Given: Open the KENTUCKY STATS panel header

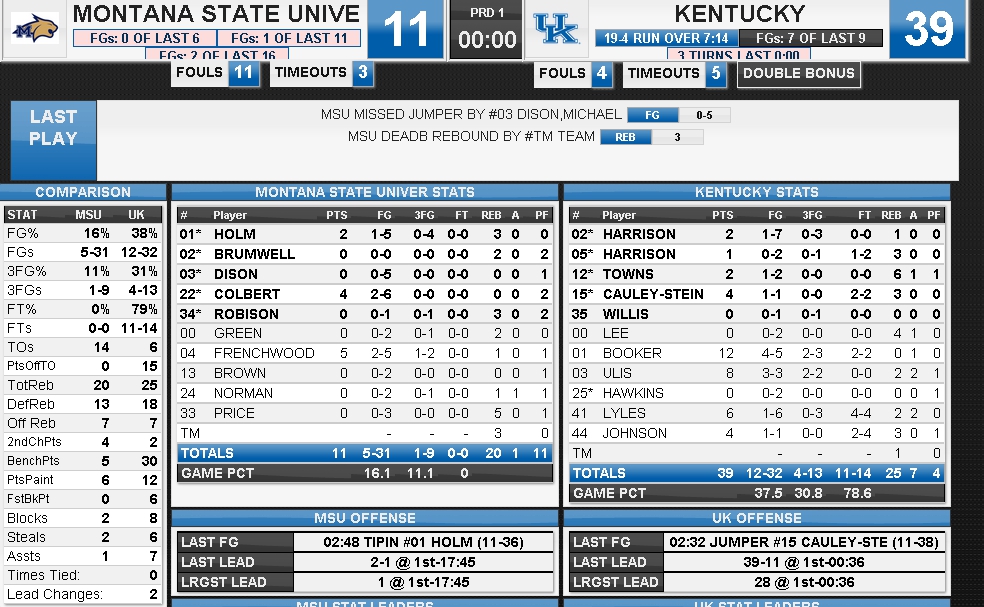Looking at the screenshot, I should pyautogui.click(x=756, y=193).
